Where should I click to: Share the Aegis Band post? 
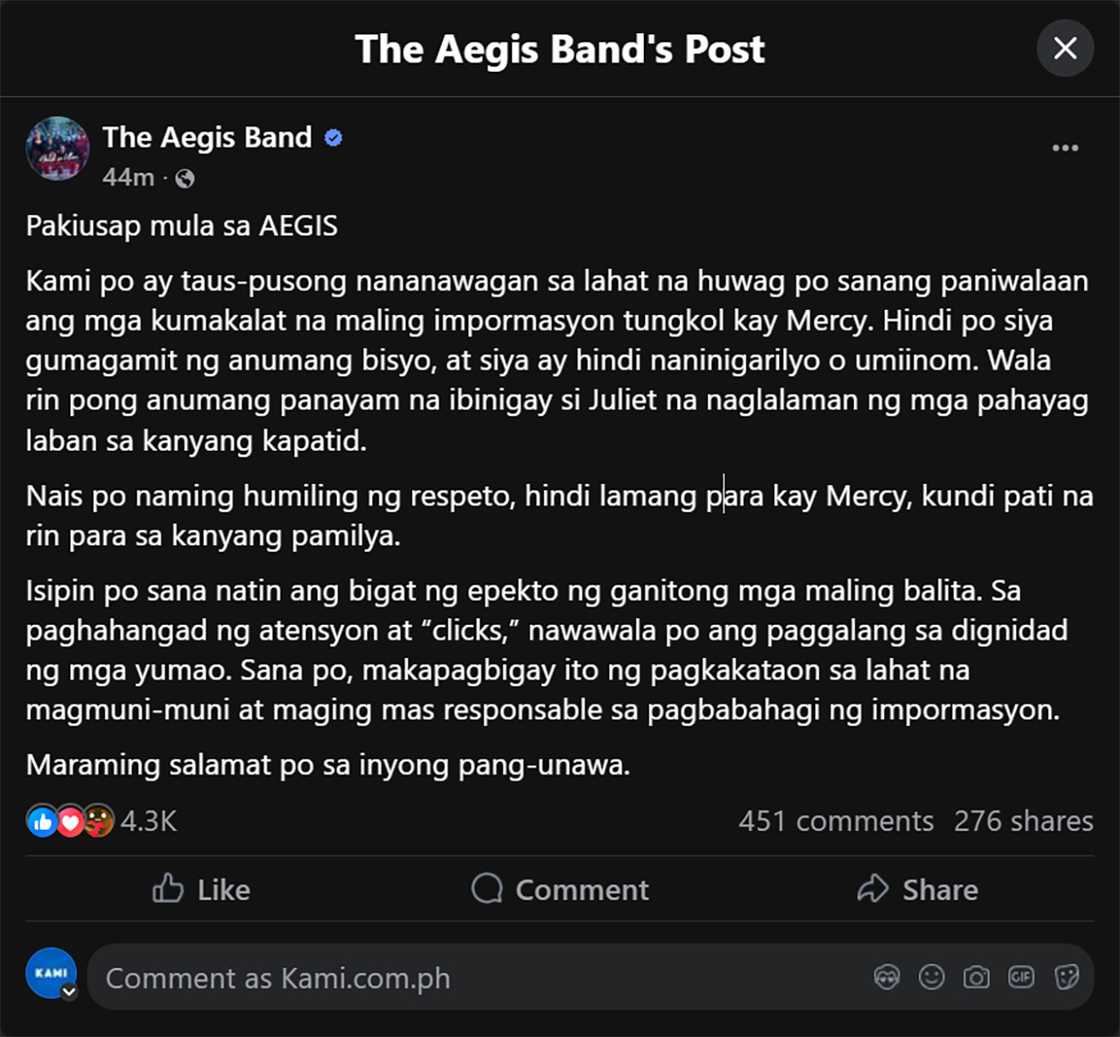918,889
